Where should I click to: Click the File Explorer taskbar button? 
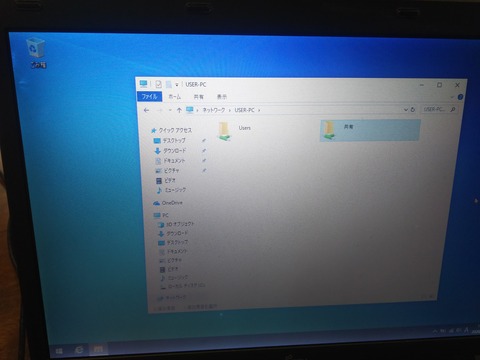point(98,349)
